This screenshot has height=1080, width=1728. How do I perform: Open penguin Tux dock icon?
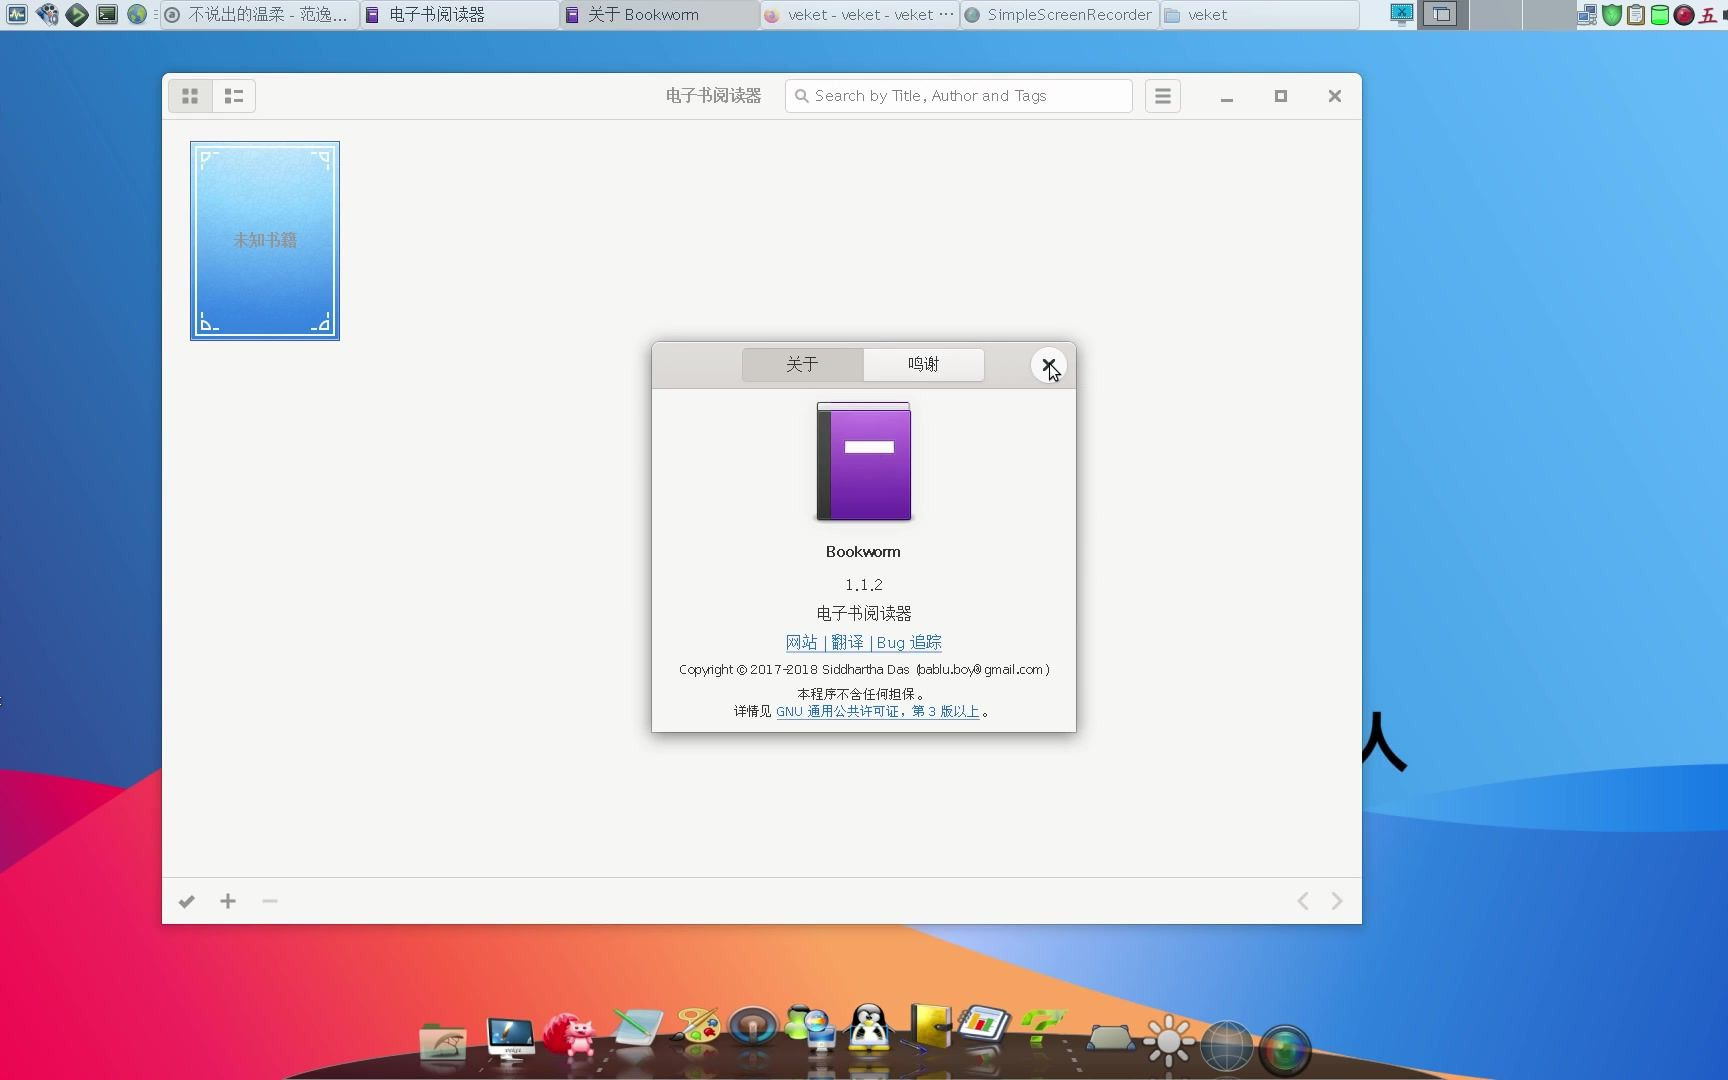coord(869,1028)
